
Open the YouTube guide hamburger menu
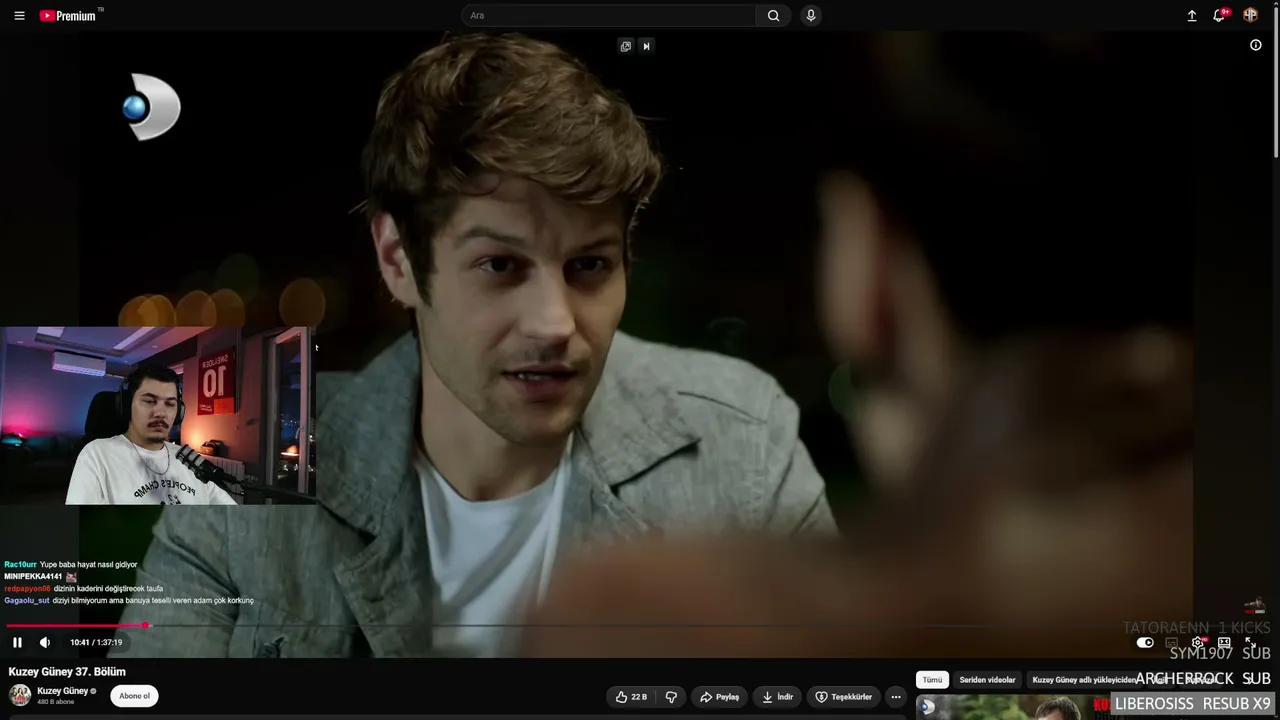[x=19, y=16]
